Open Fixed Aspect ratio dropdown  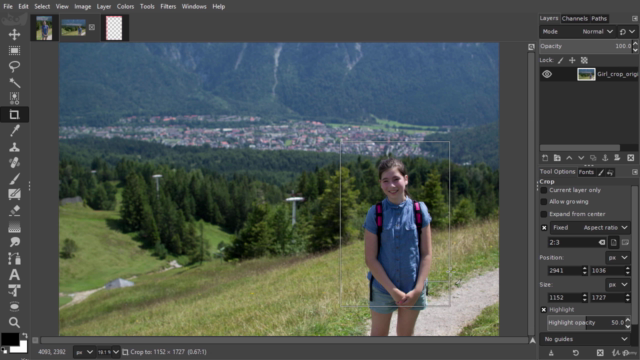pyautogui.click(x=590, y=228)
